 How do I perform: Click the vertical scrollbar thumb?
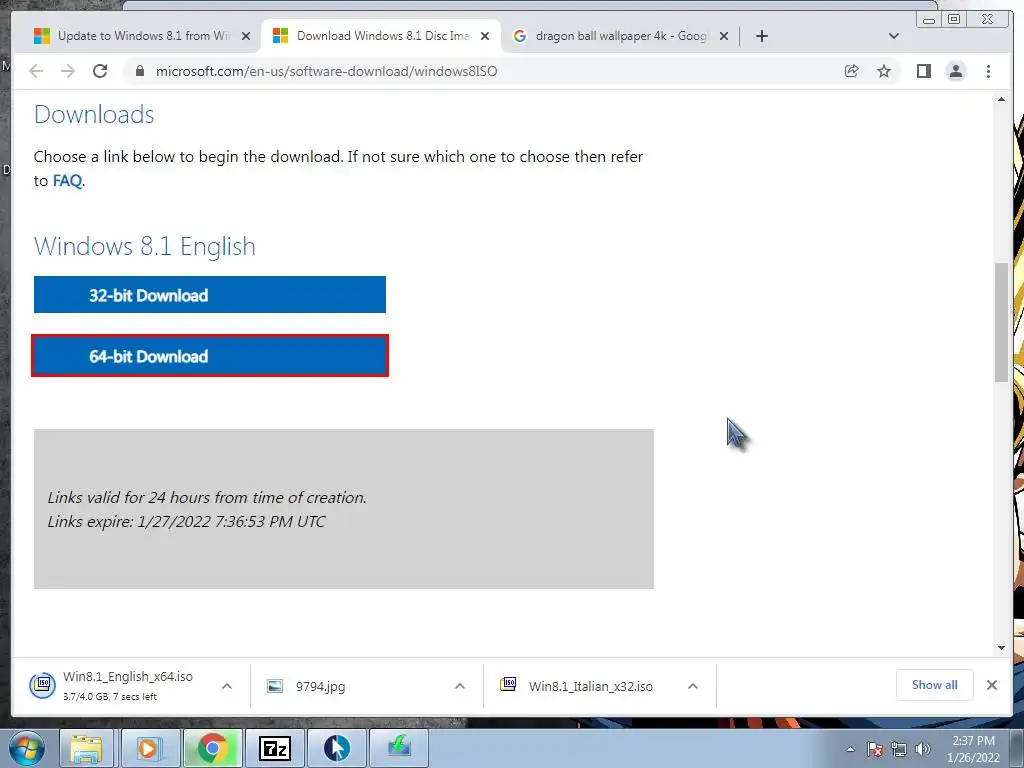click(x=1001, y=323)
